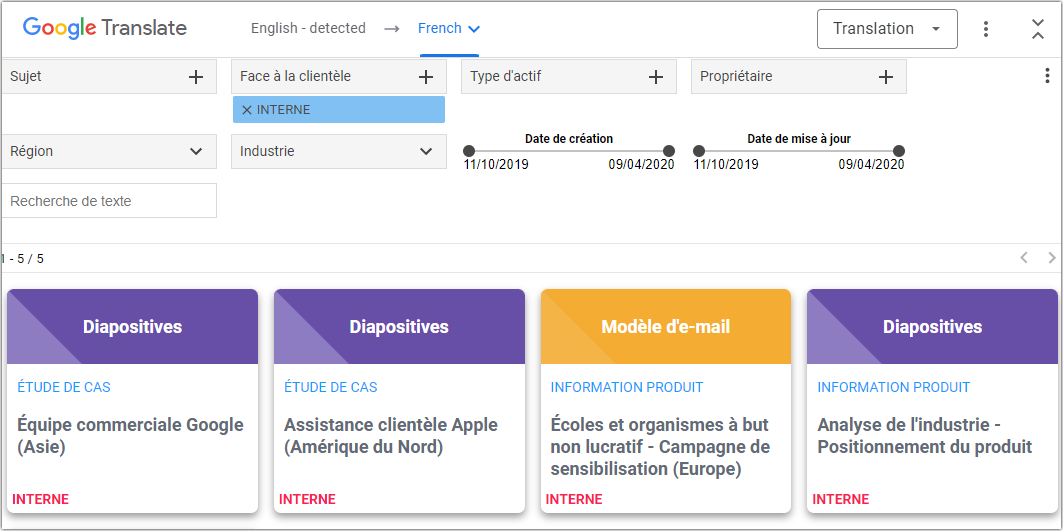Select the French target language tab
Viewport: 1064px width, 532px height.
pos(448,29)
